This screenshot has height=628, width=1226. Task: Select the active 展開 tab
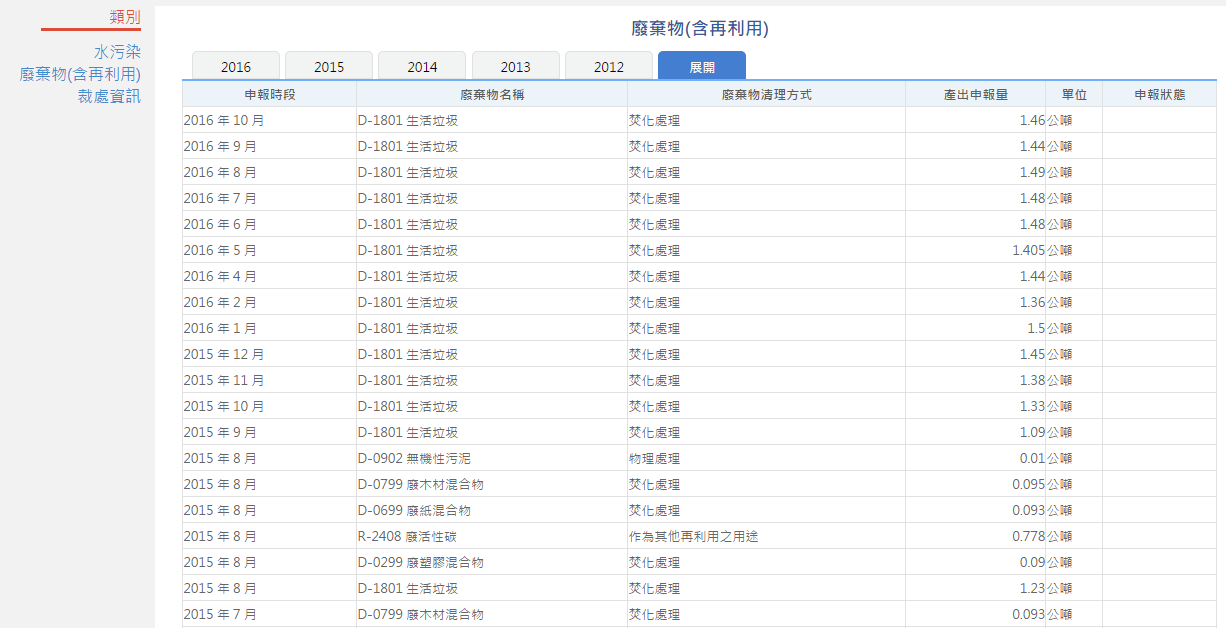pyautogui.click(x=702, y=66)
